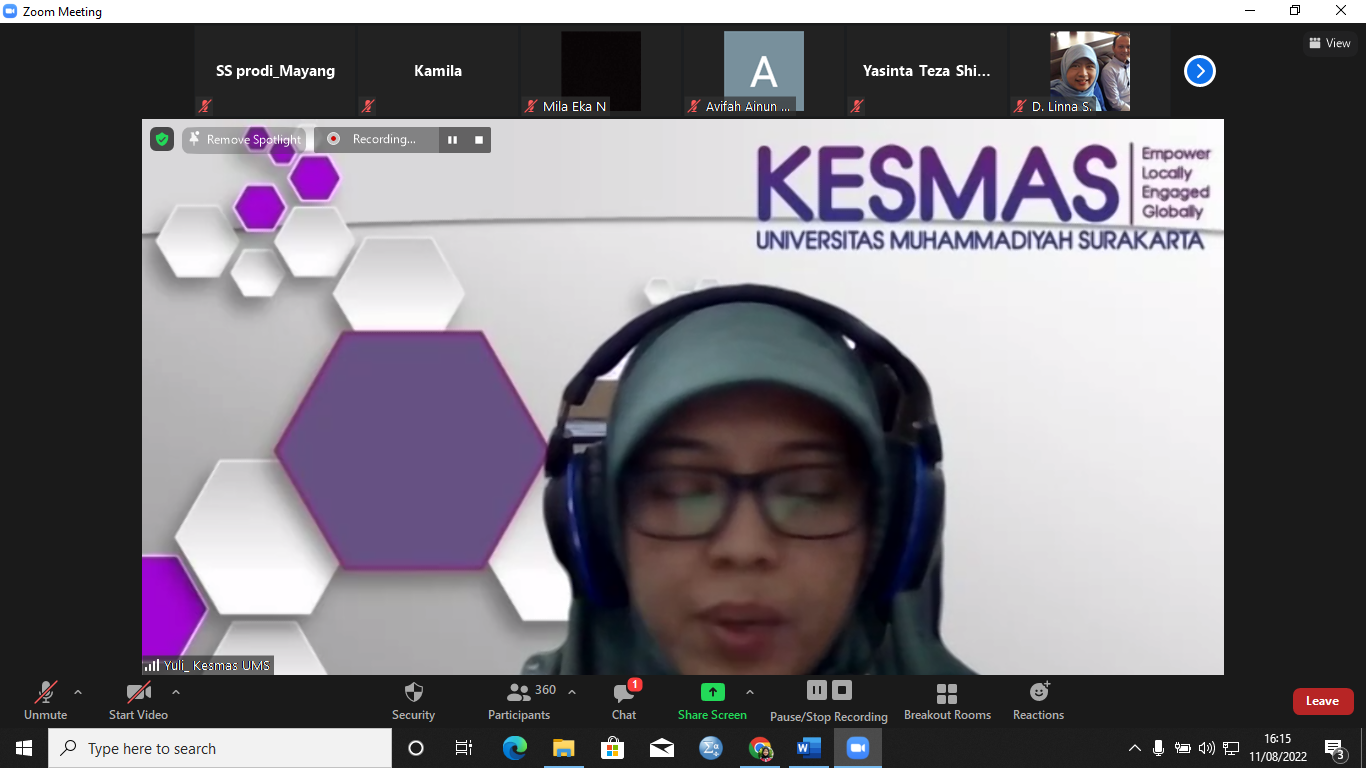This screenshot has height=768, width=1366.
Task: Click the Yuli_ Kesmas UMS name label
Action: (x=208, y=665)
